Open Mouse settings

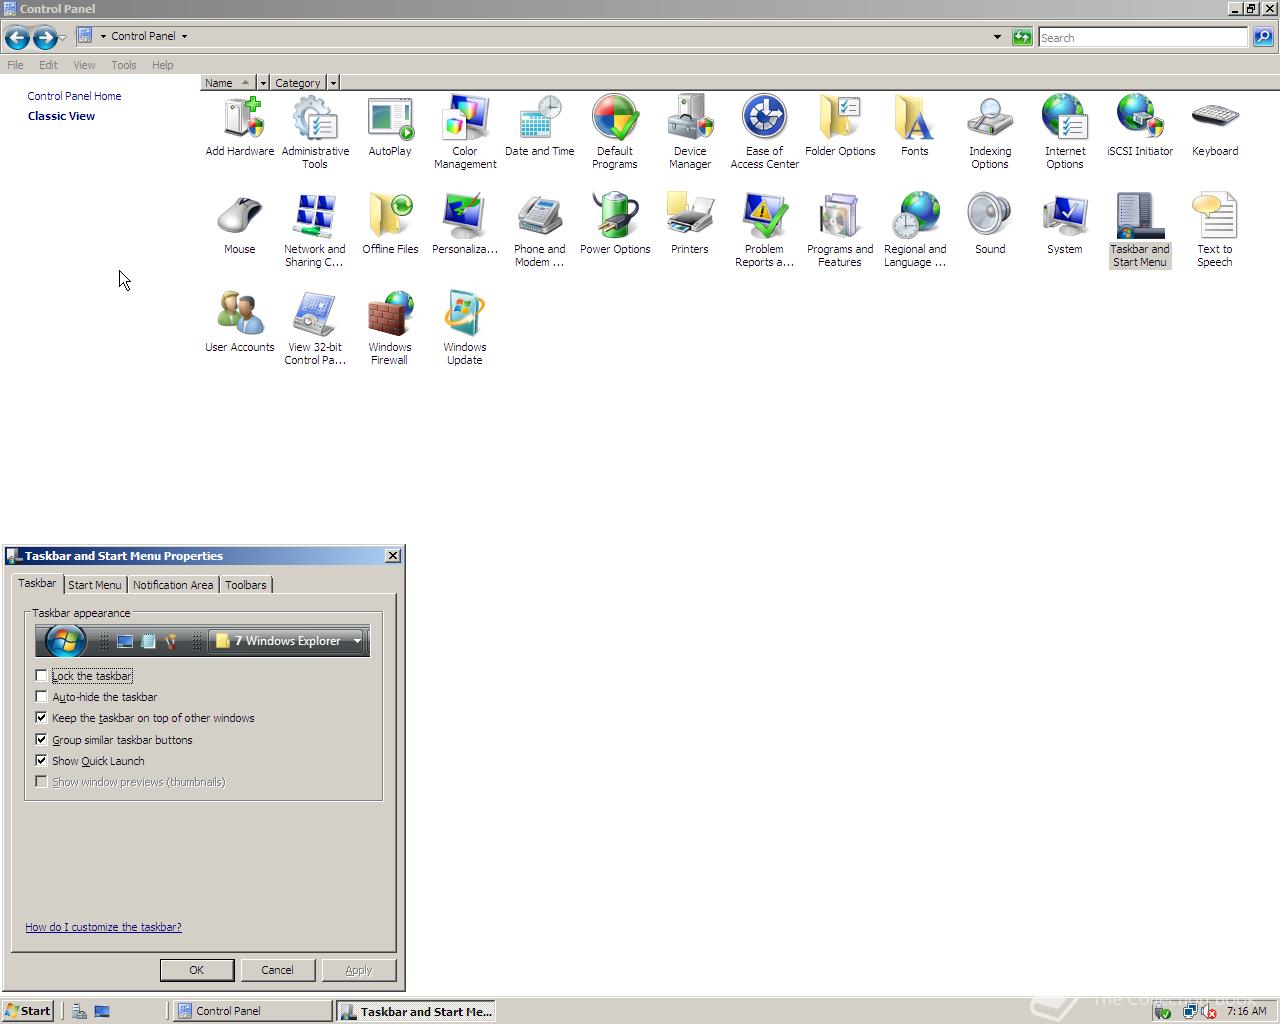coord(240,224)
